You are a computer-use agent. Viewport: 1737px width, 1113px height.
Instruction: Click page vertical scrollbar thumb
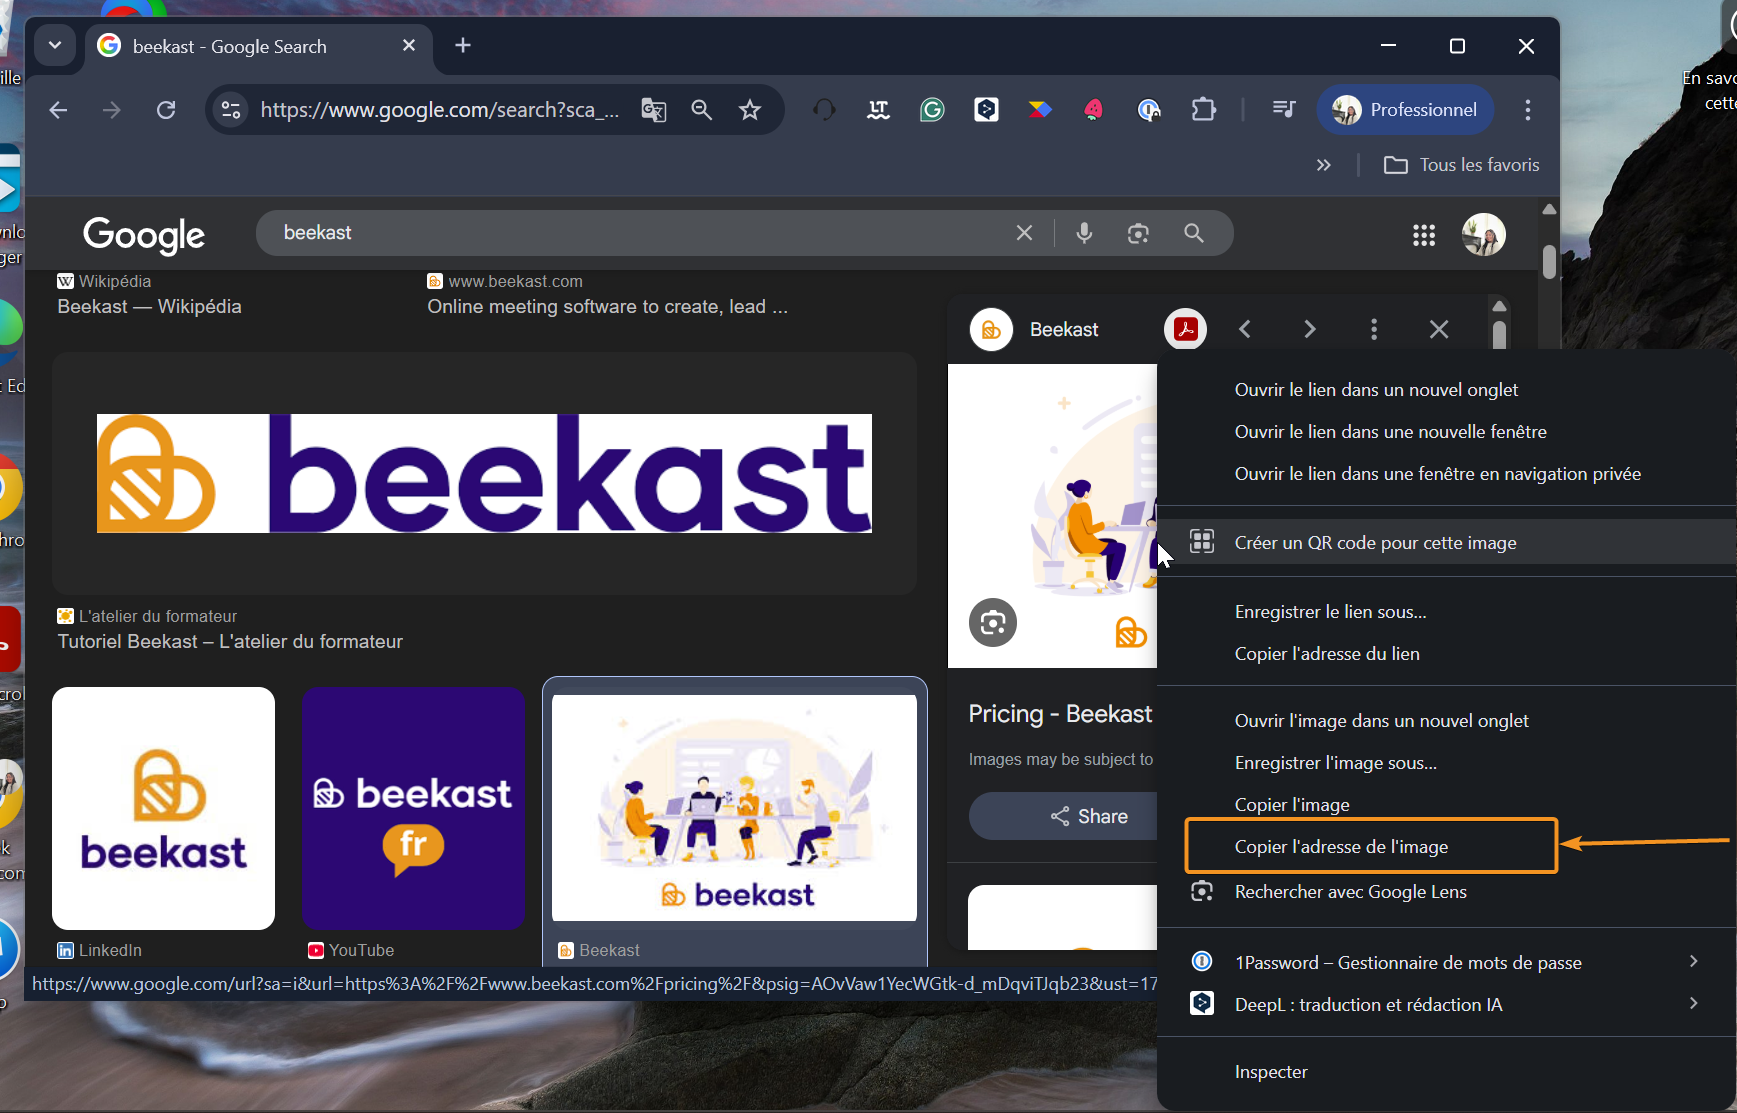tap(1549, 262)
